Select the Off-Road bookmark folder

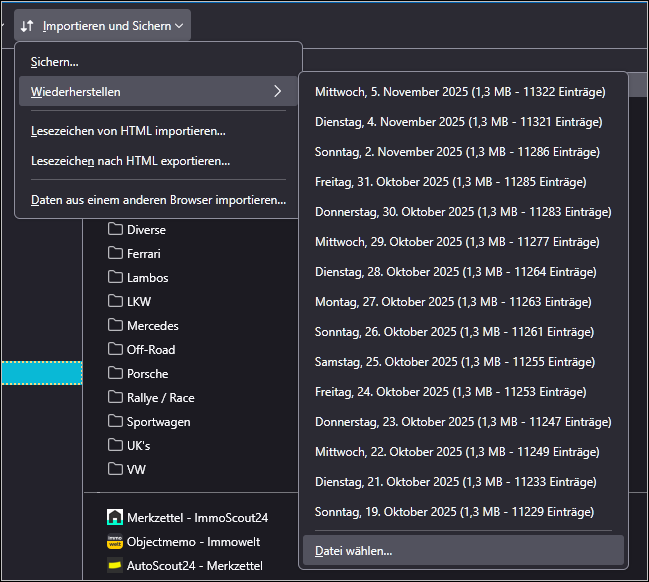coord(150,350)
